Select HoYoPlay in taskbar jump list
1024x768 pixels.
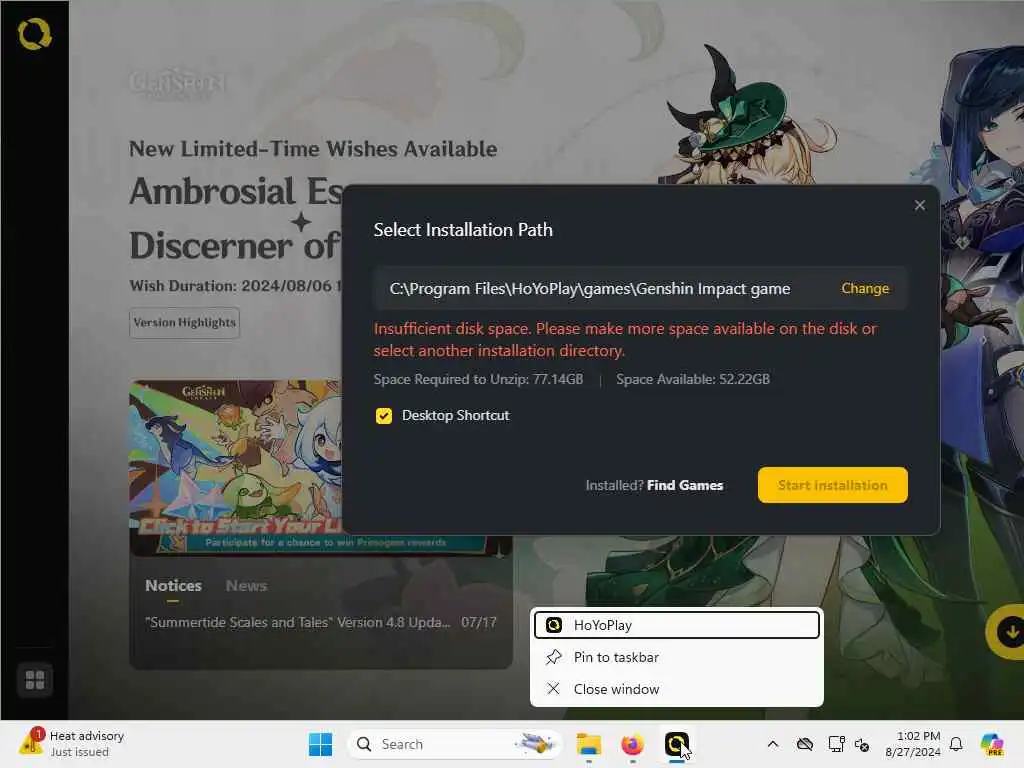click(x=677, y=625)
